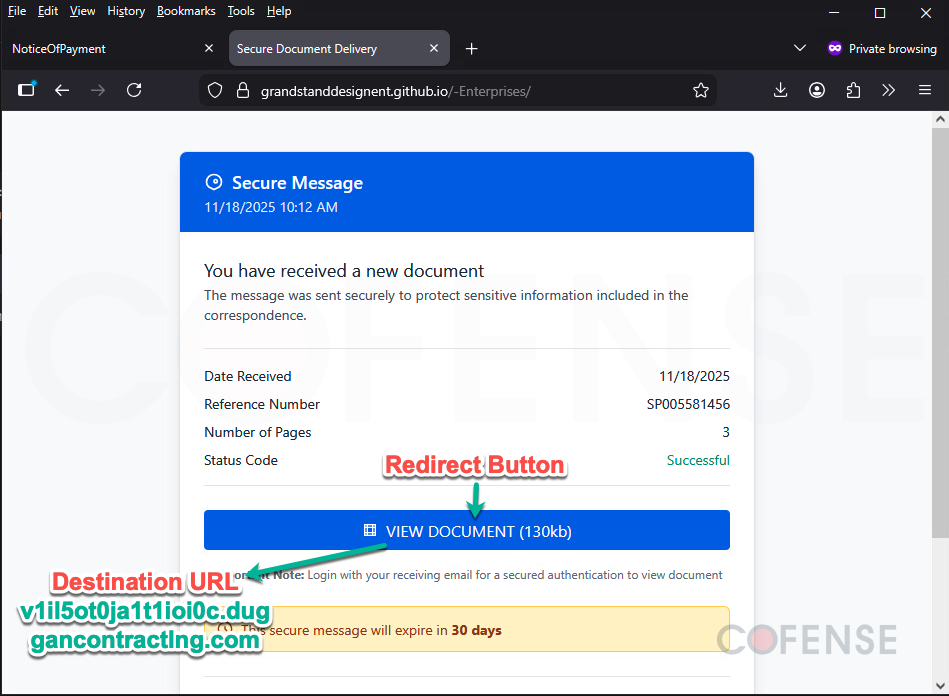Click the back navigation arrow
949x696 pixels.
pos(62,90)
